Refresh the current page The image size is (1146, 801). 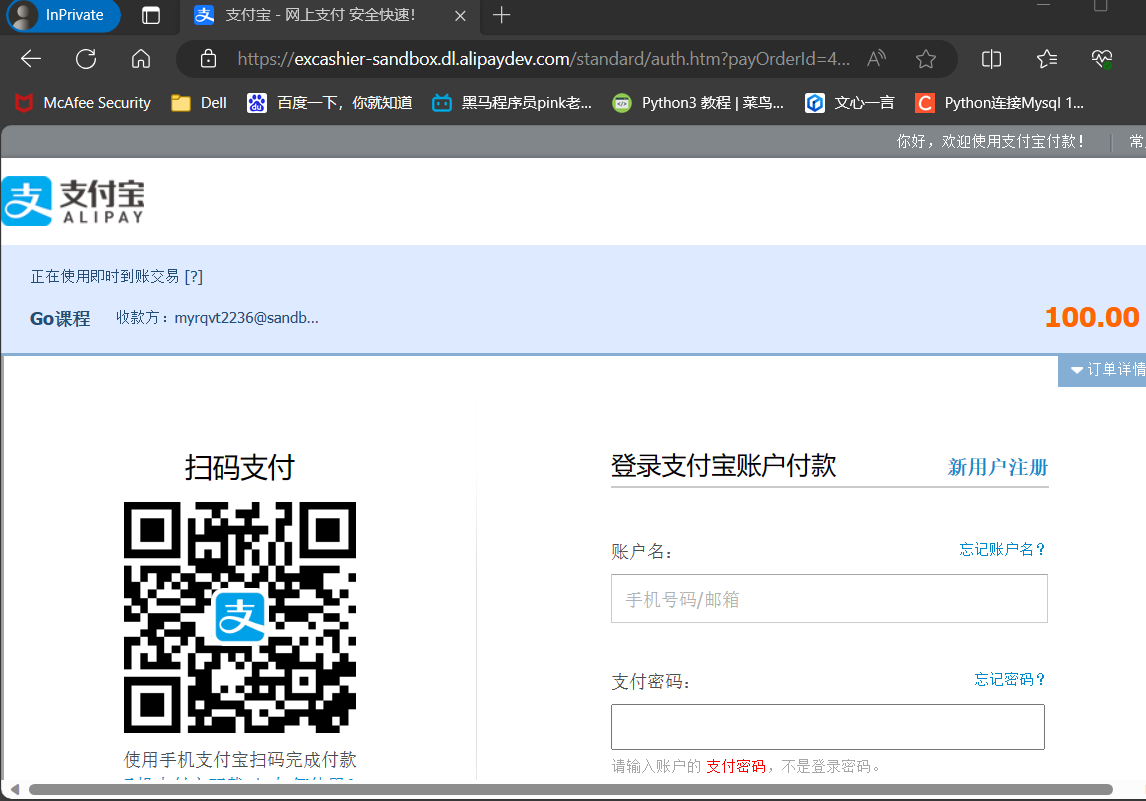86,58
